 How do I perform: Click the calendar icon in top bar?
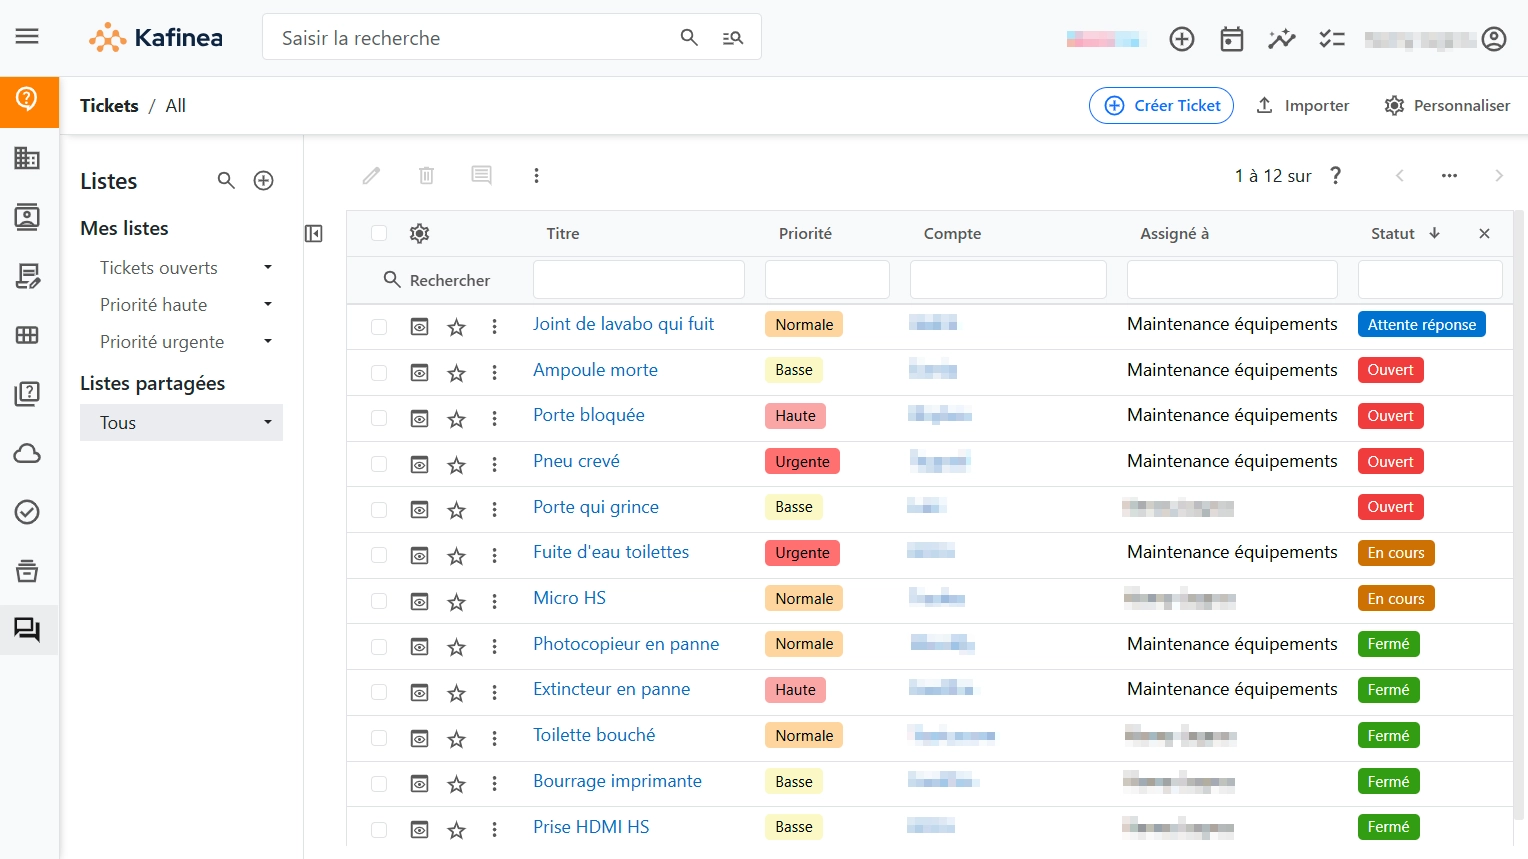click(x=1232, y=39)
